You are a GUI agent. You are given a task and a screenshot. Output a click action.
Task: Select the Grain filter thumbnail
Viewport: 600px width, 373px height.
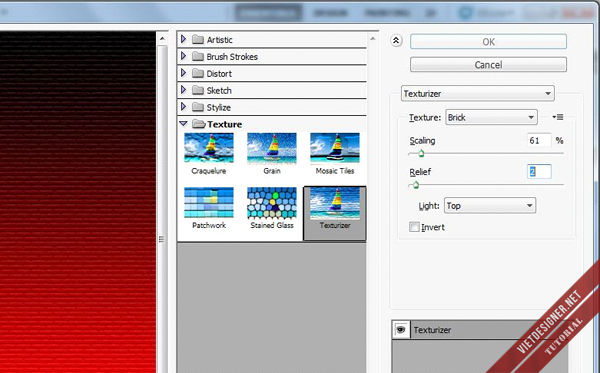click(272, 148)
